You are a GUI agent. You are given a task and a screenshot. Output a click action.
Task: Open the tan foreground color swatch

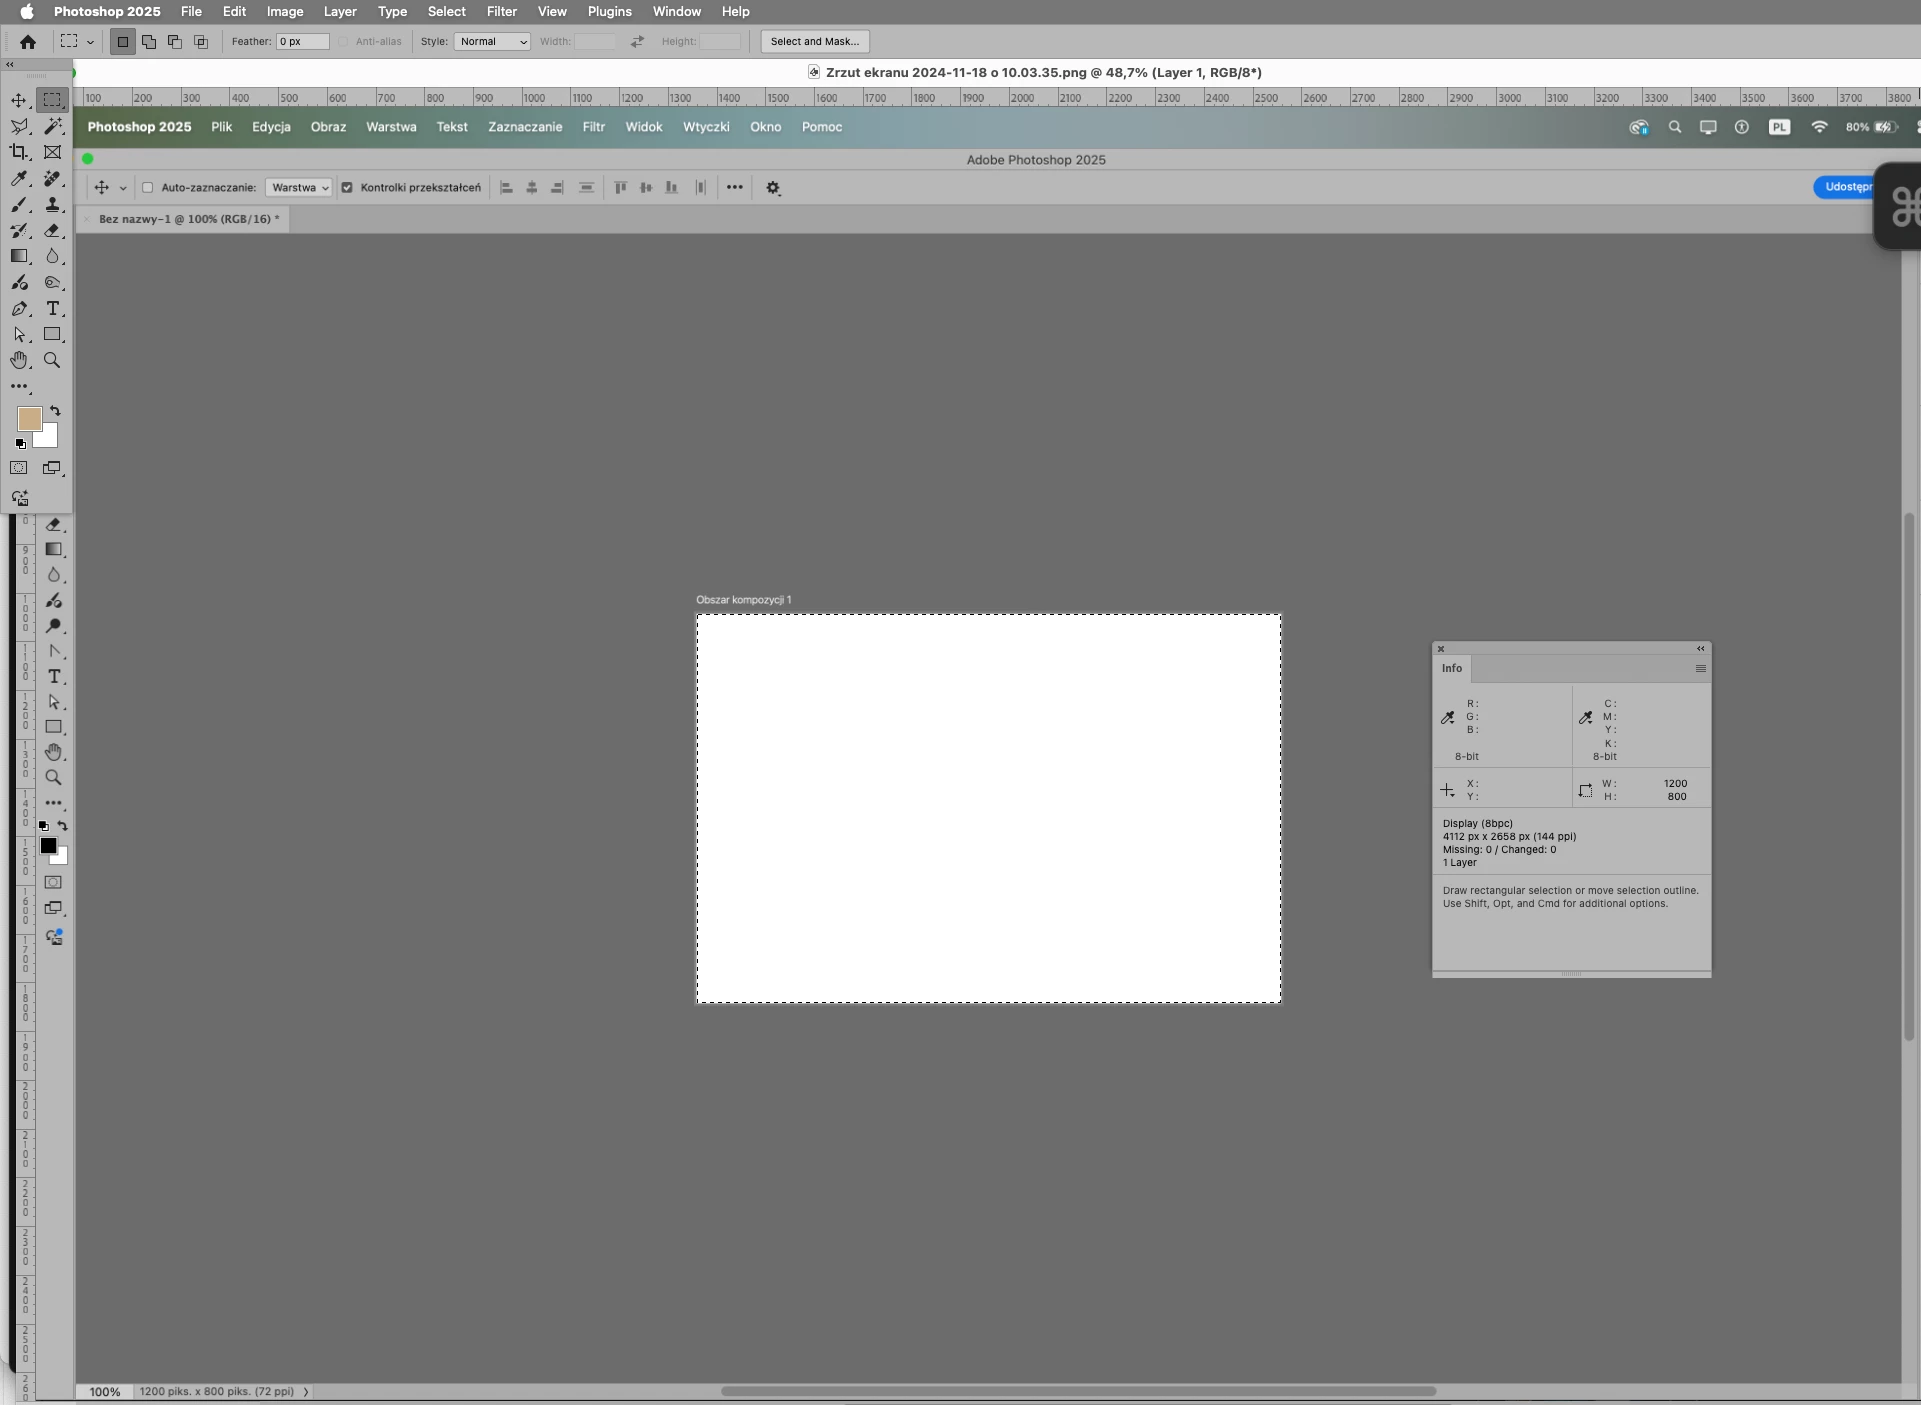click(x=28, y=418)
